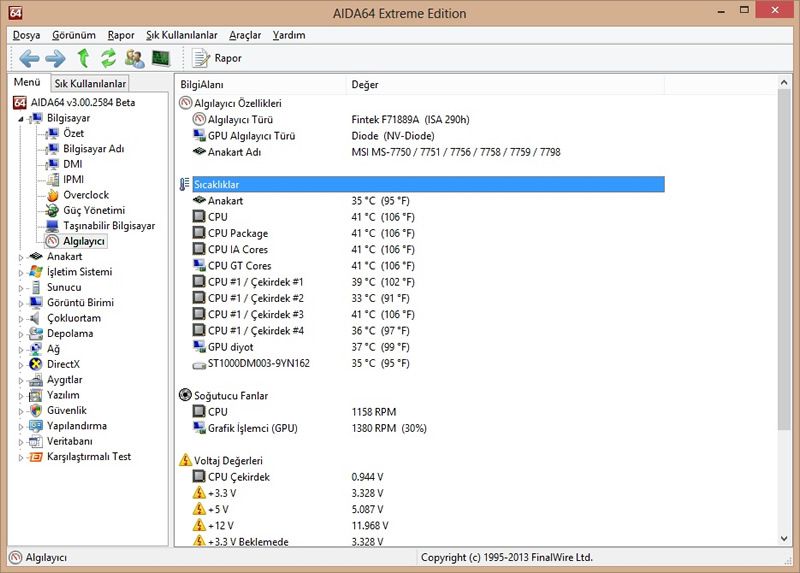Open the monitor diagnostics toolbar icon

pos(161,58)
